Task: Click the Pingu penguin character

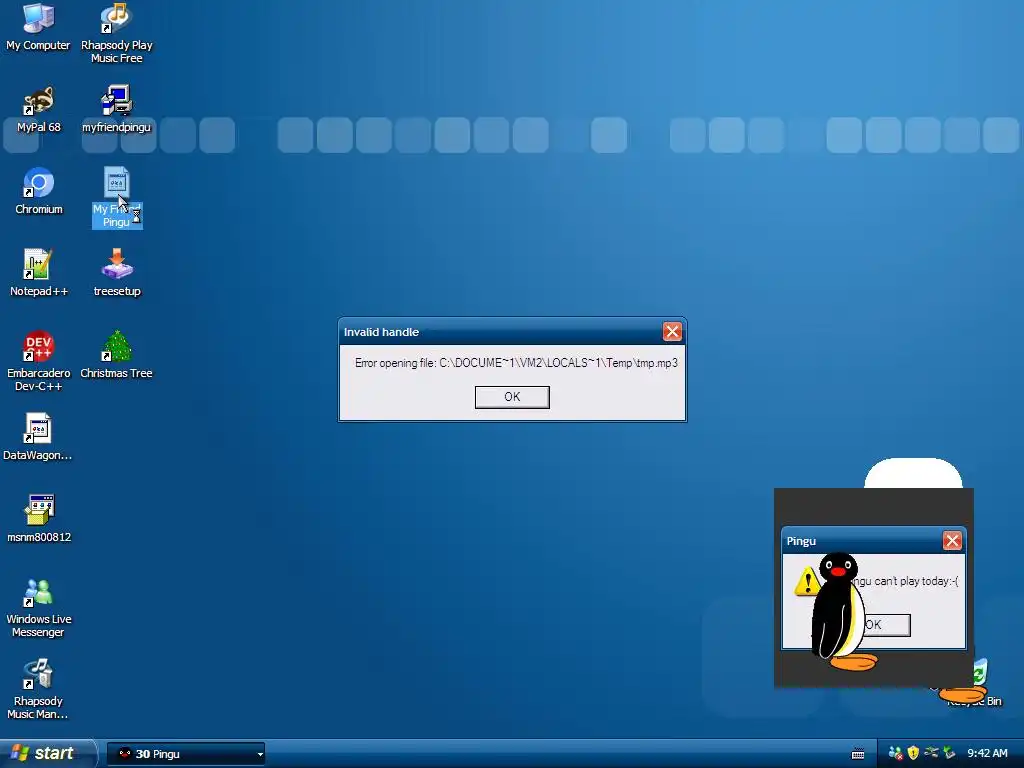Action: click(x=839, y=611)
